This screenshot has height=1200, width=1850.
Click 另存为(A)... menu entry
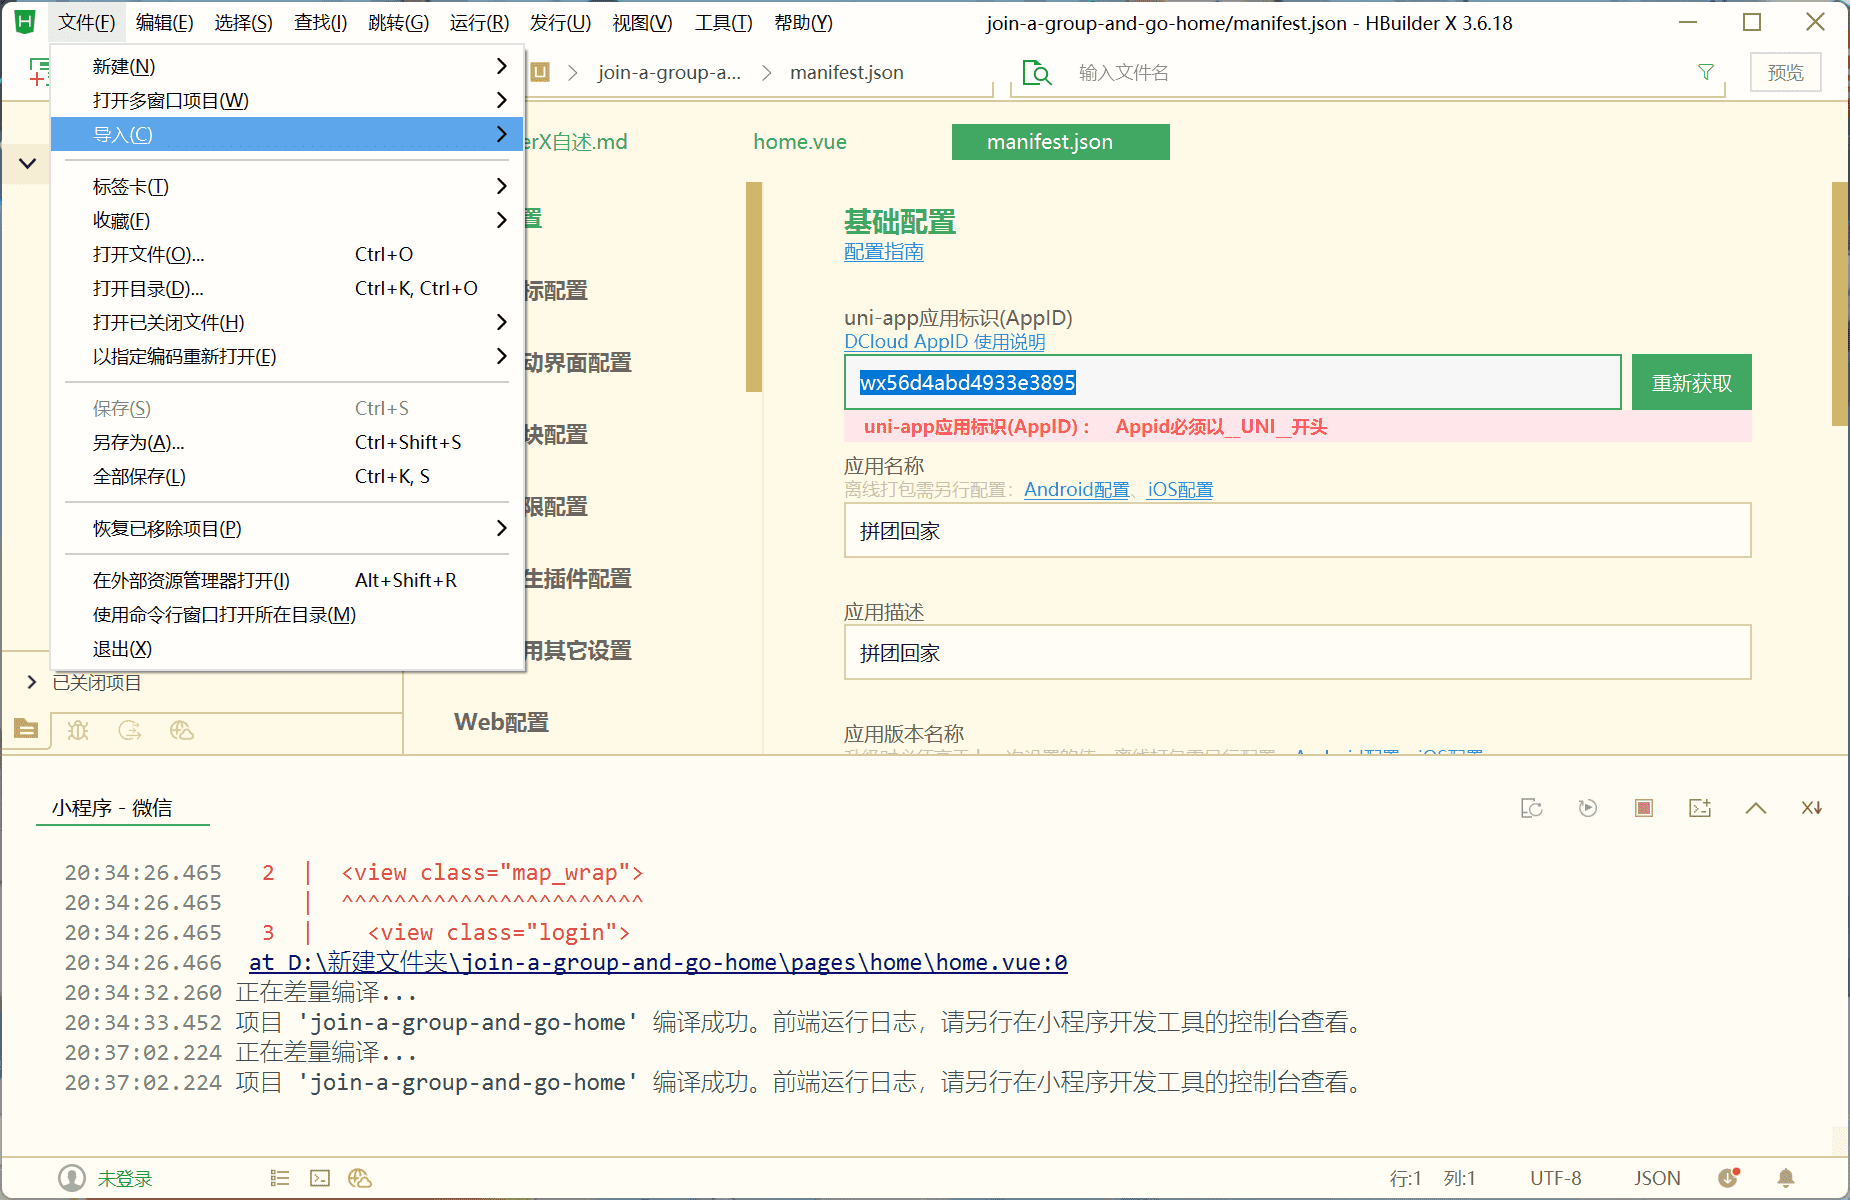coord(287,442)
